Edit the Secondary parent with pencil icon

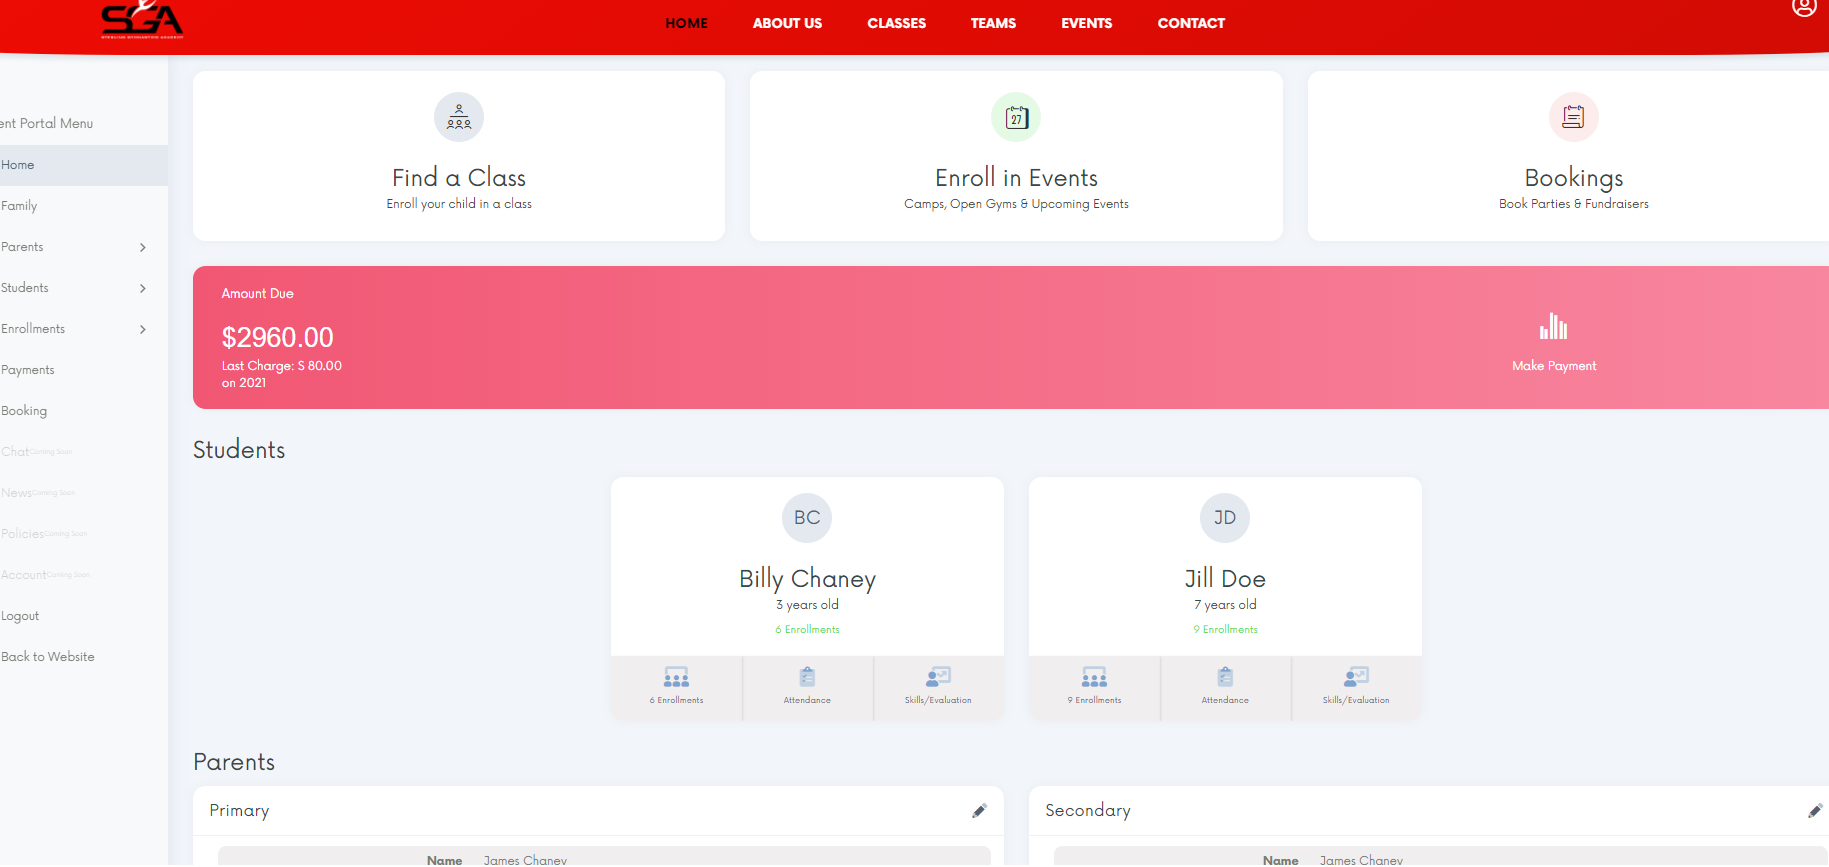click(x=1815, y=811)
